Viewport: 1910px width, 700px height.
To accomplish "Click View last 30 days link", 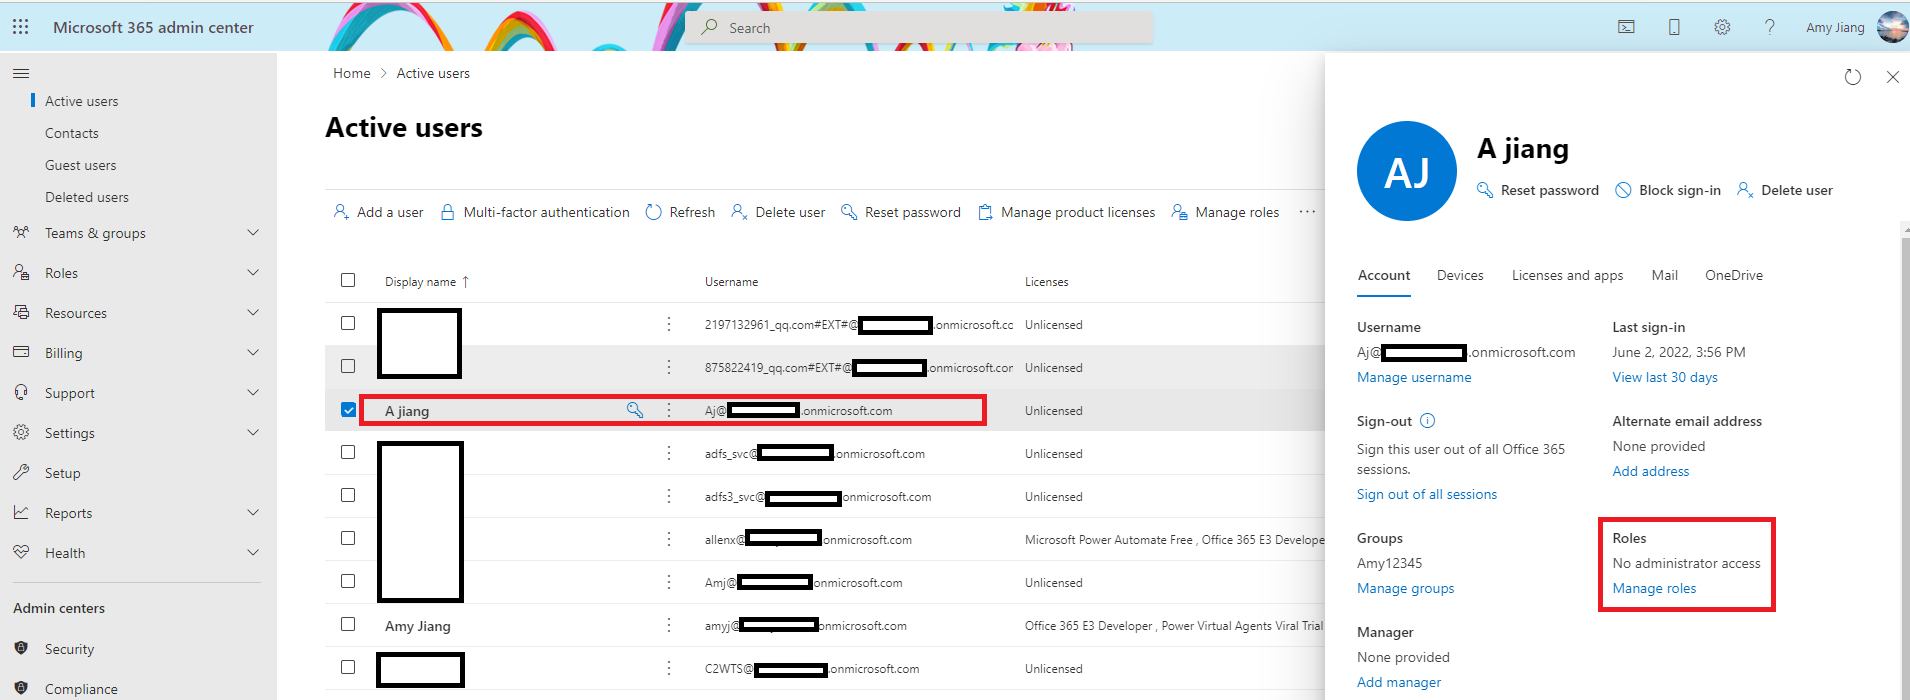I will [x=1665, y=377].
